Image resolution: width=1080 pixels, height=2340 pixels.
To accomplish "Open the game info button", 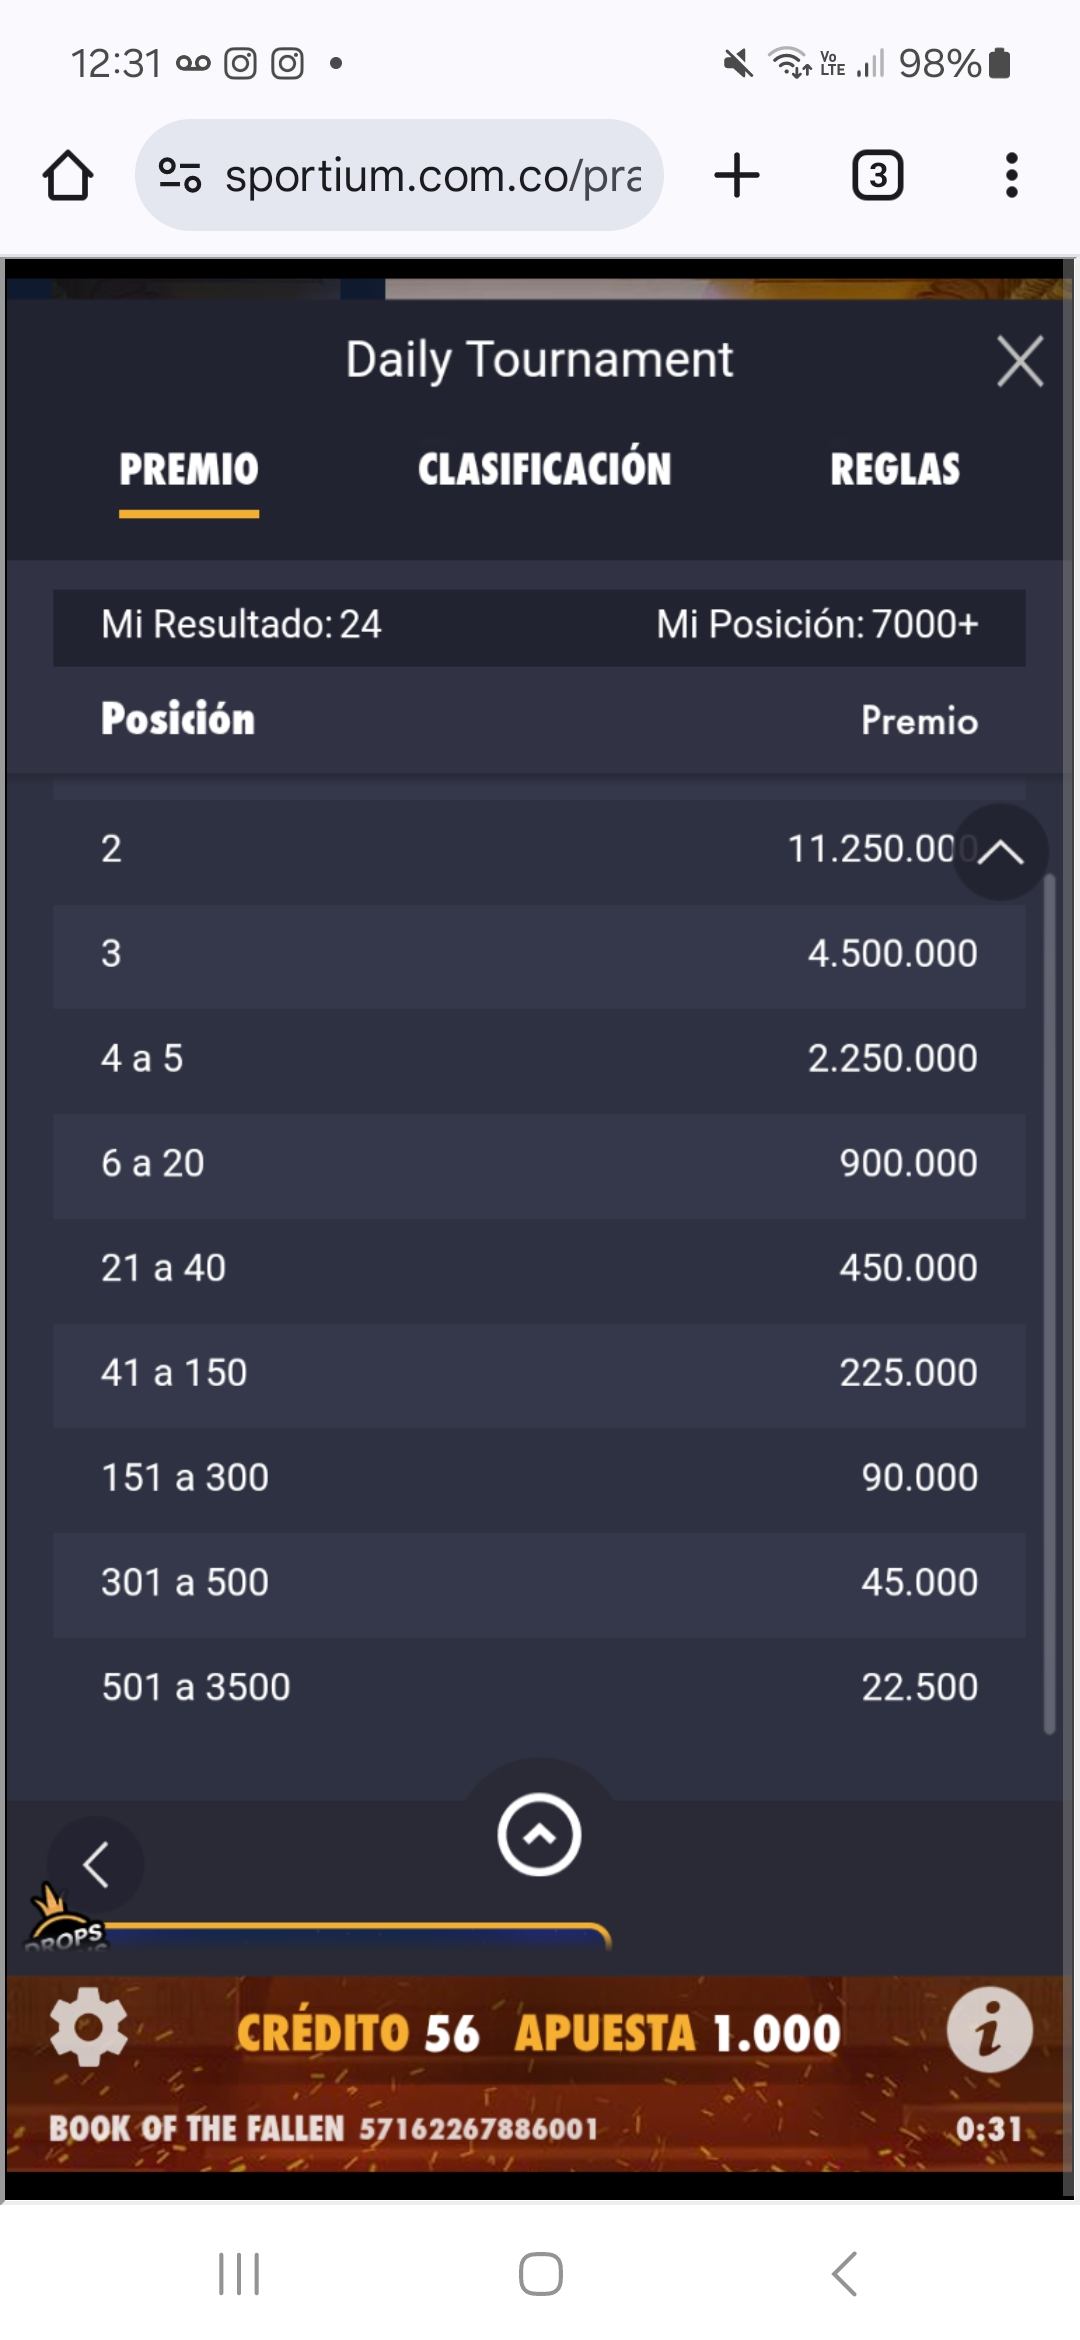I will pyautogui.click(x=989, y=2030).
